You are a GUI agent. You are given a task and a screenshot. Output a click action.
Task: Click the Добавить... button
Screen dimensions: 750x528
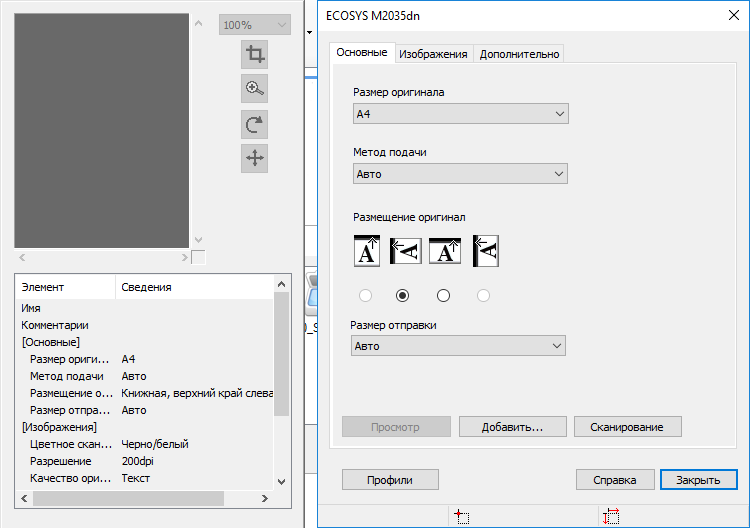coord(512,427)
